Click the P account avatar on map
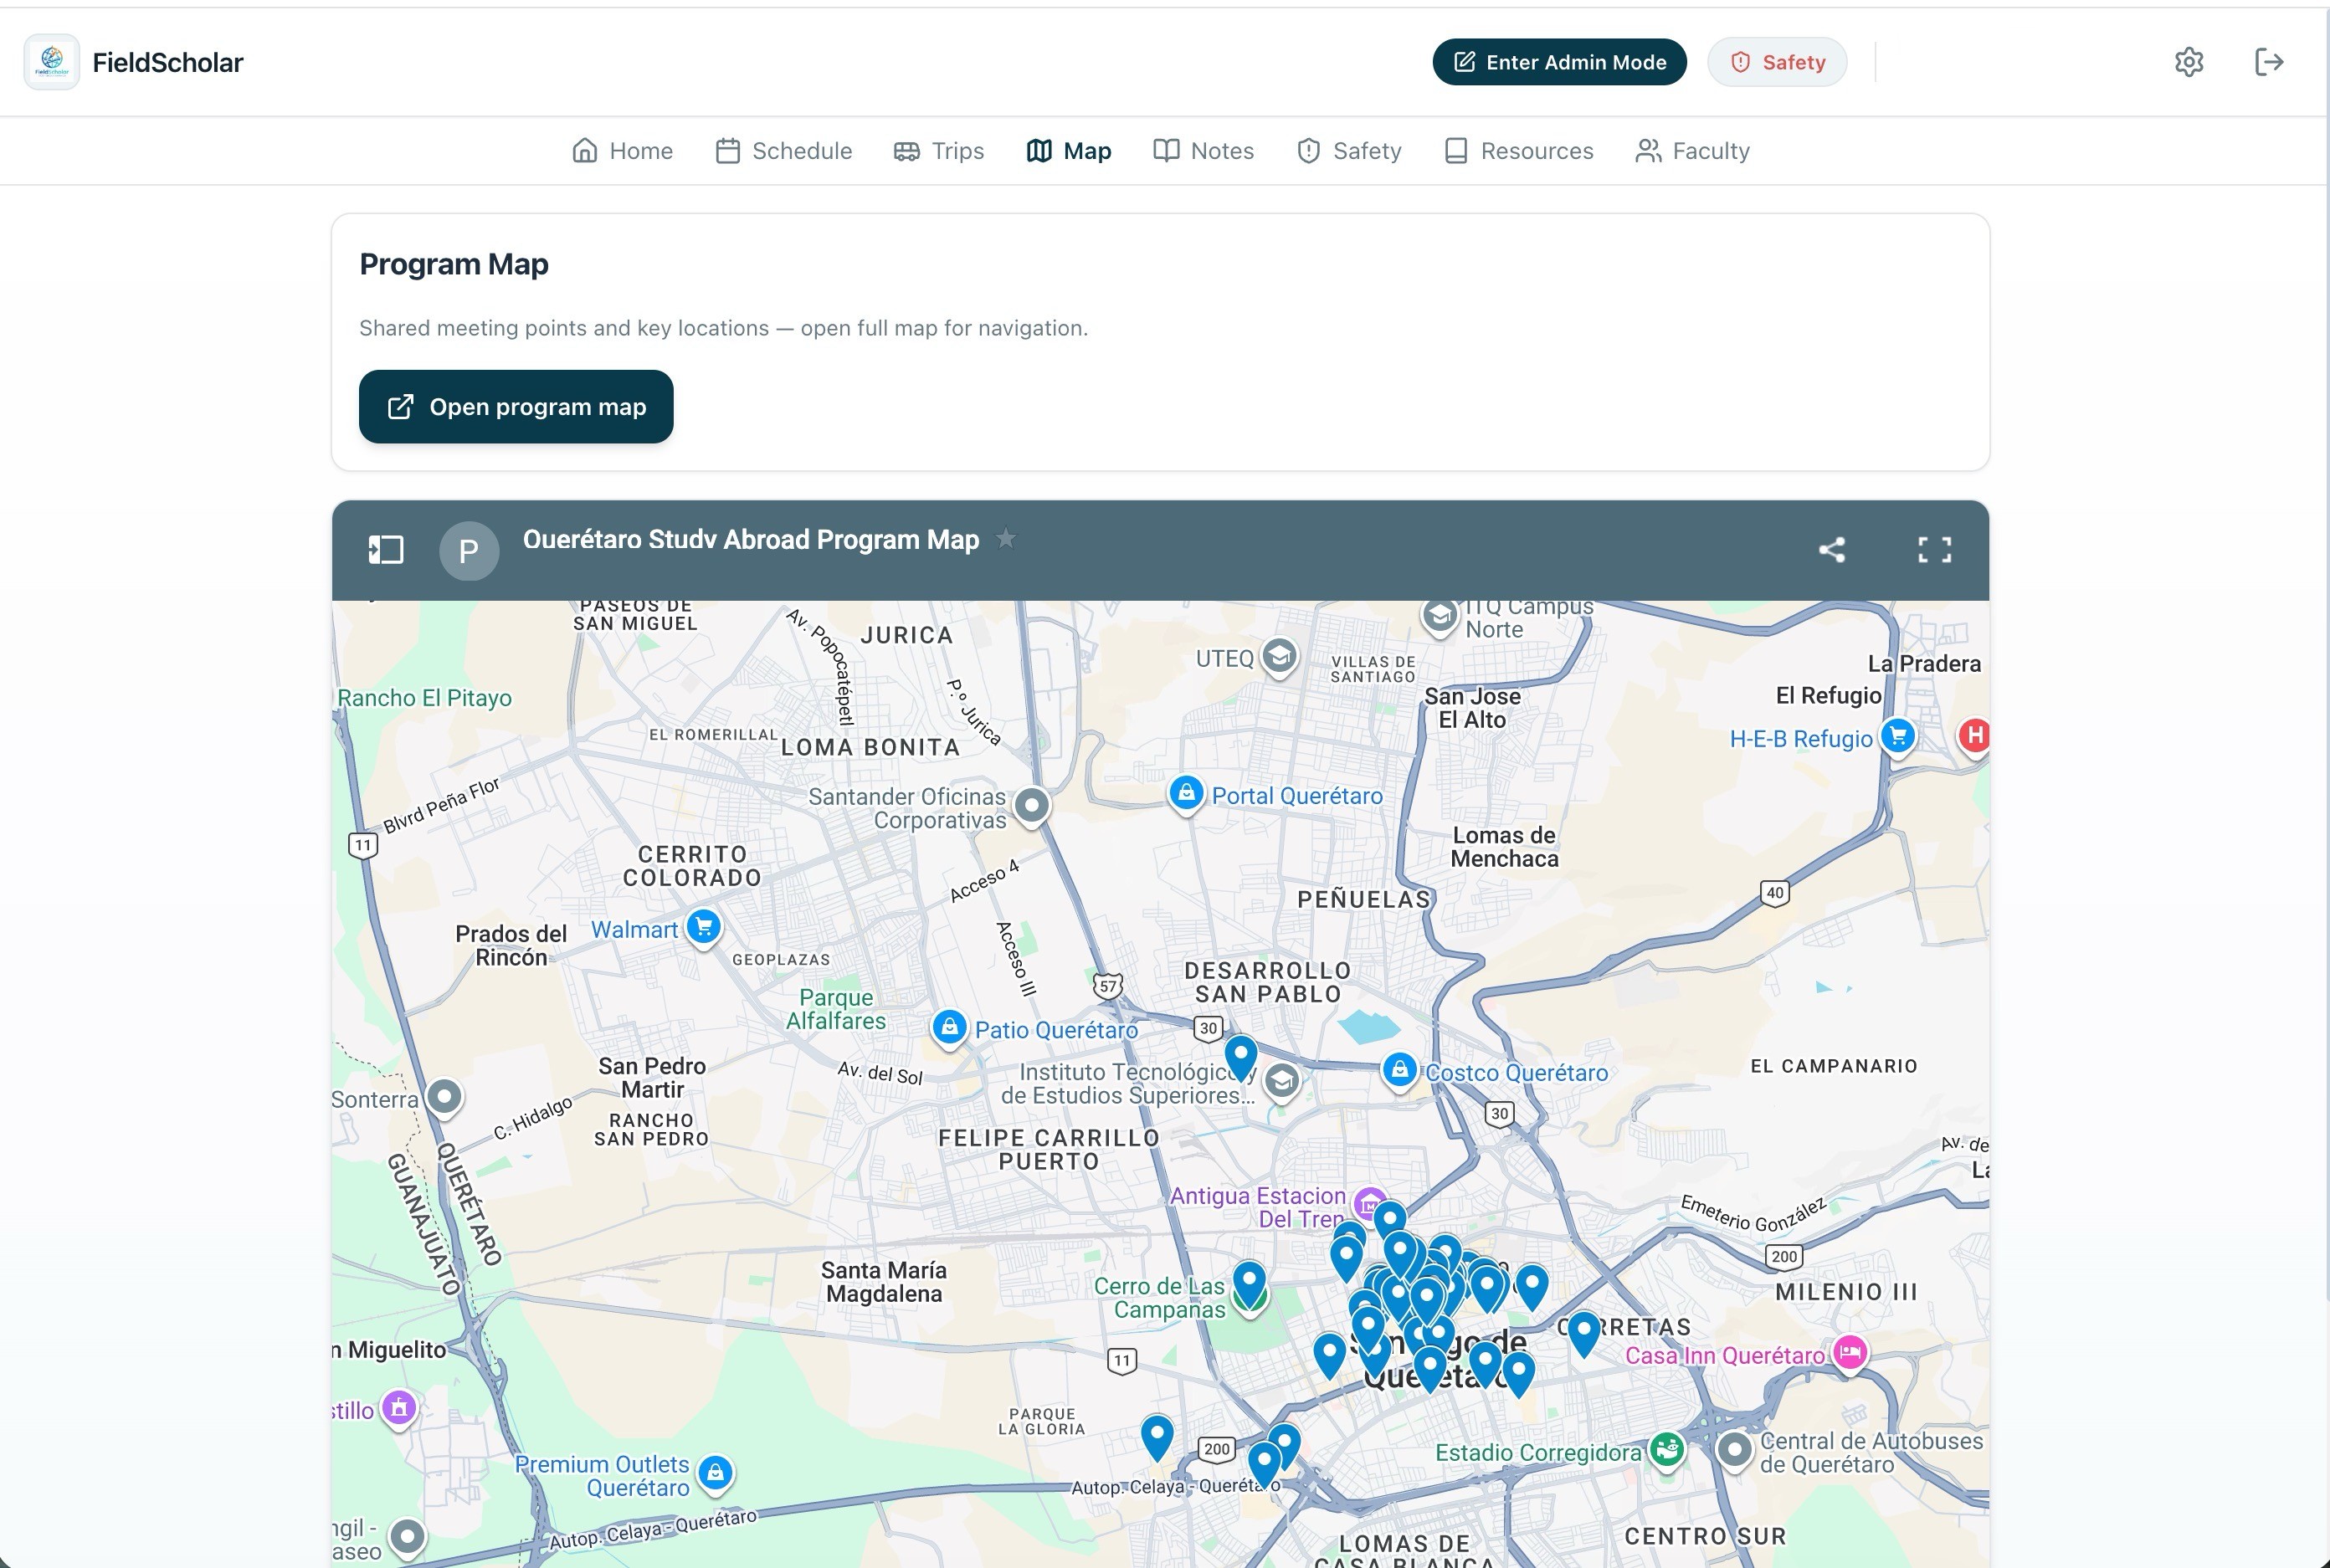 (x=468, y=550)
